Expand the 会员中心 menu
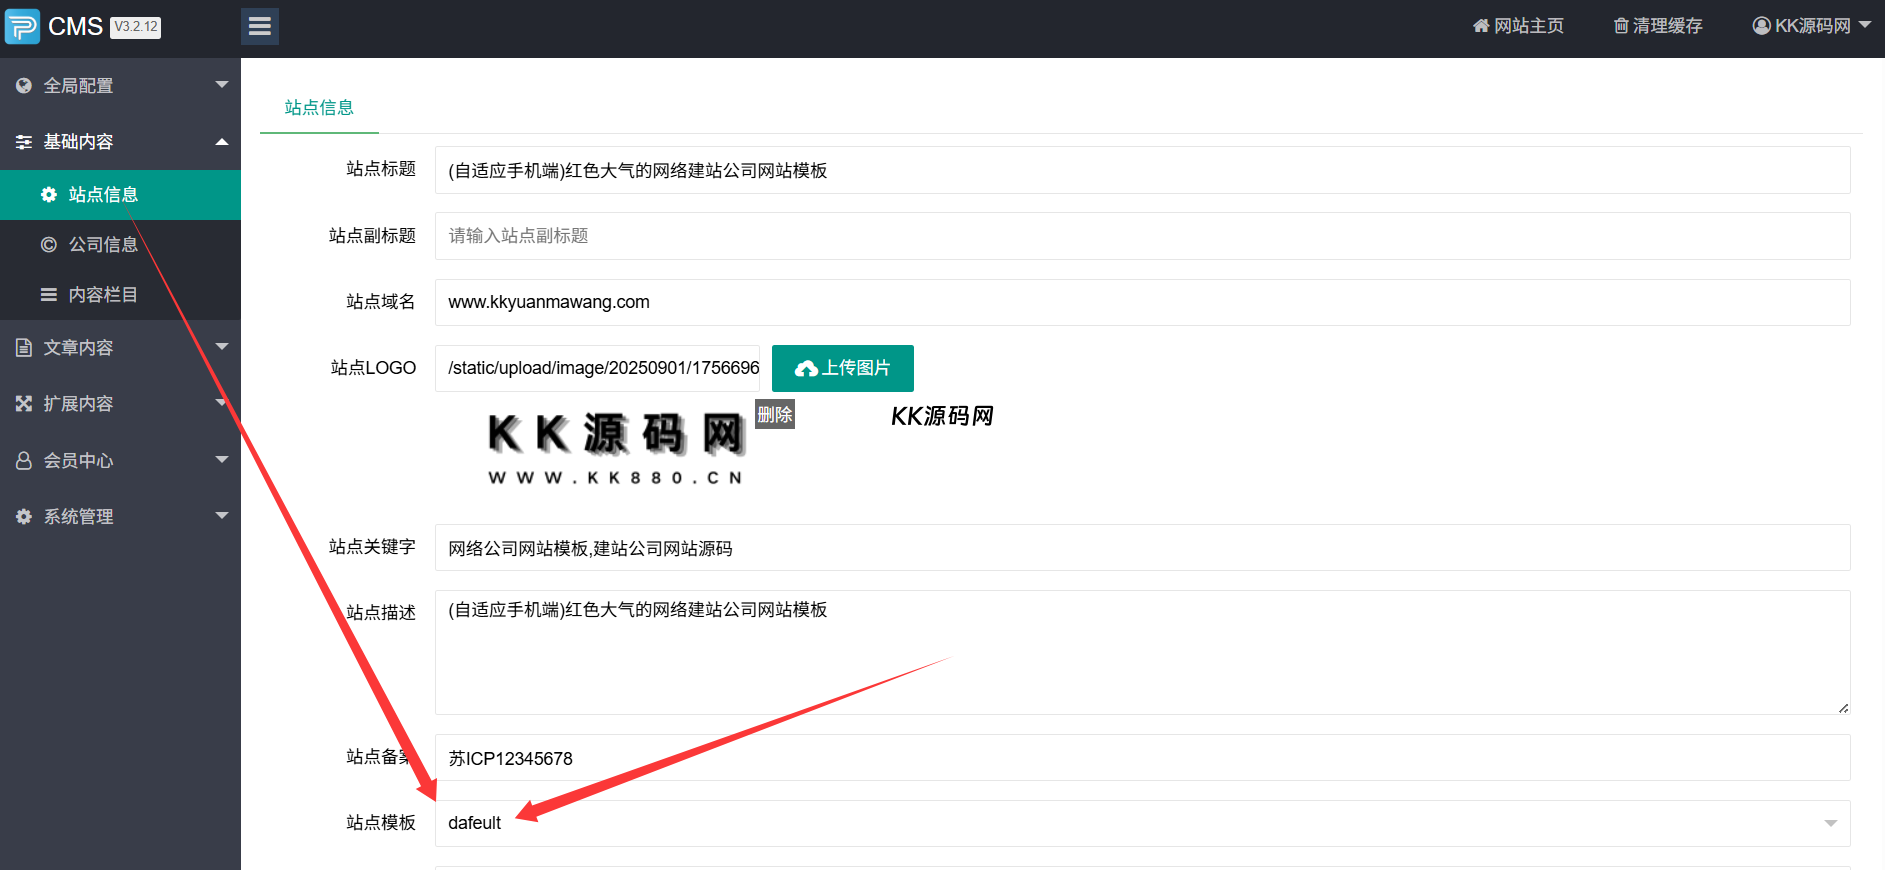The image size is (1885, 870). [x=120, y=461]
